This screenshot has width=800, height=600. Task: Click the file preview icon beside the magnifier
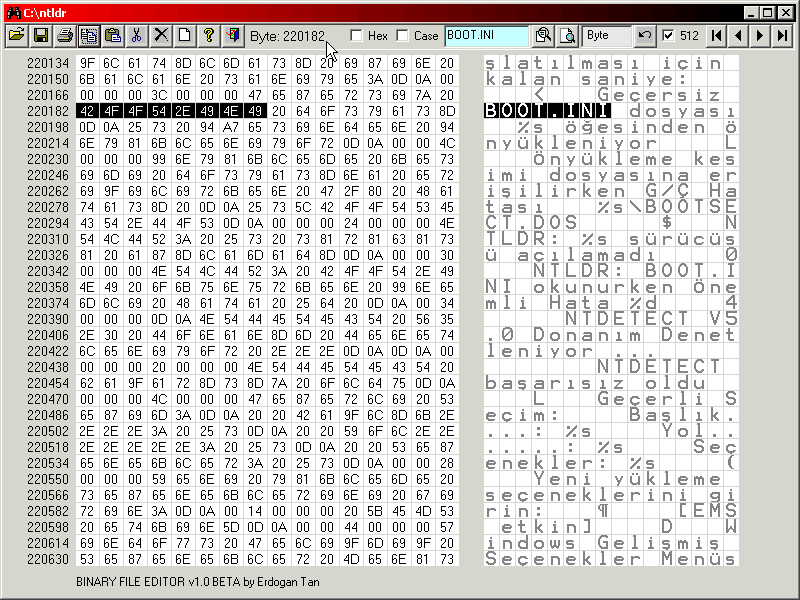pyautogui.click(x=568, y=34)
